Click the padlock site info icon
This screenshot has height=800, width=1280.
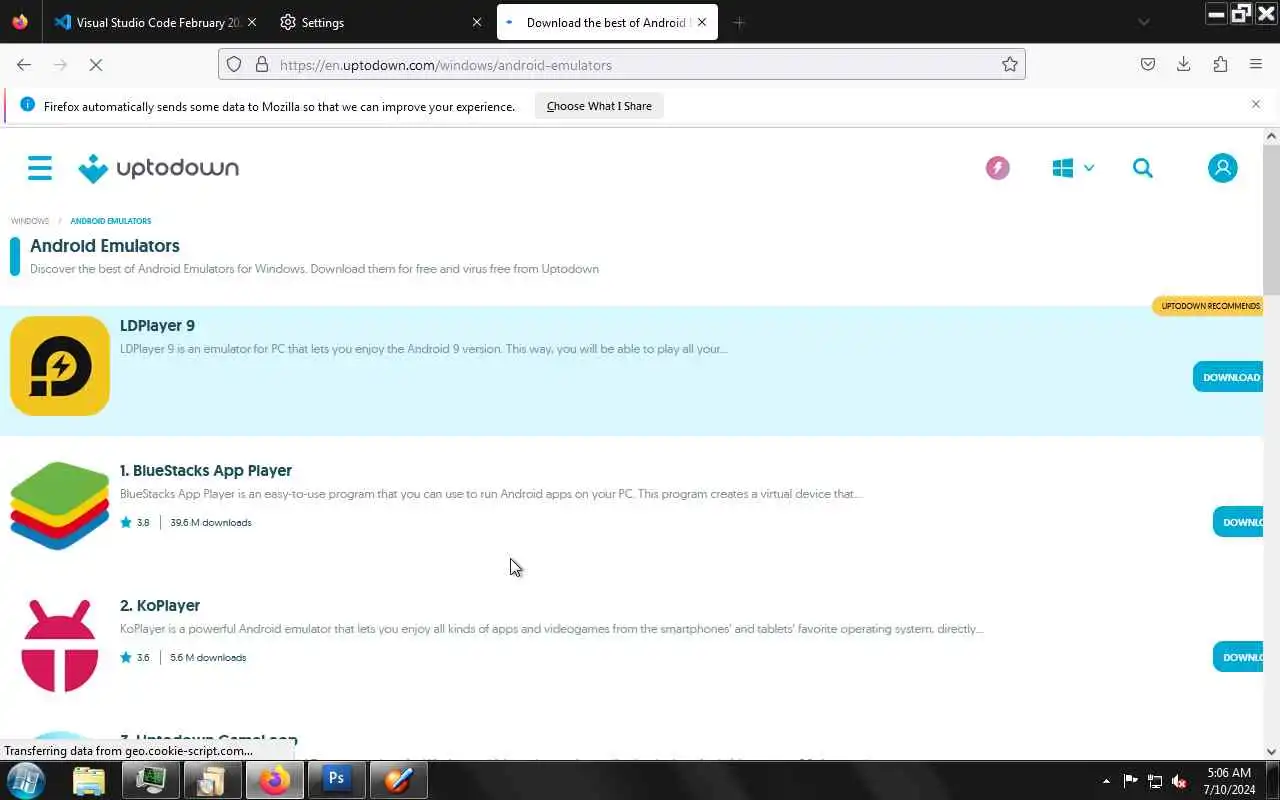[262, 65]
